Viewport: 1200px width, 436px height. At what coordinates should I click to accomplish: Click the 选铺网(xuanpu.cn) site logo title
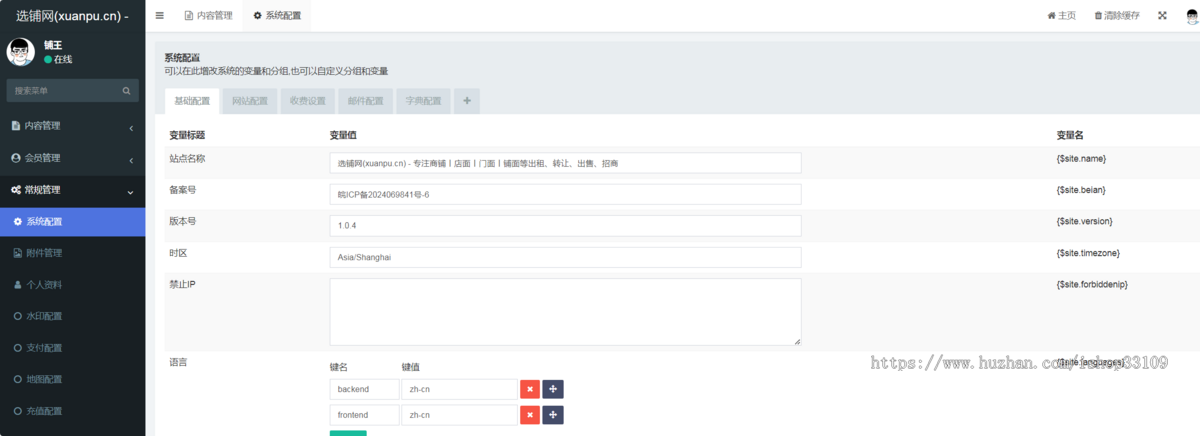point(72,16)
